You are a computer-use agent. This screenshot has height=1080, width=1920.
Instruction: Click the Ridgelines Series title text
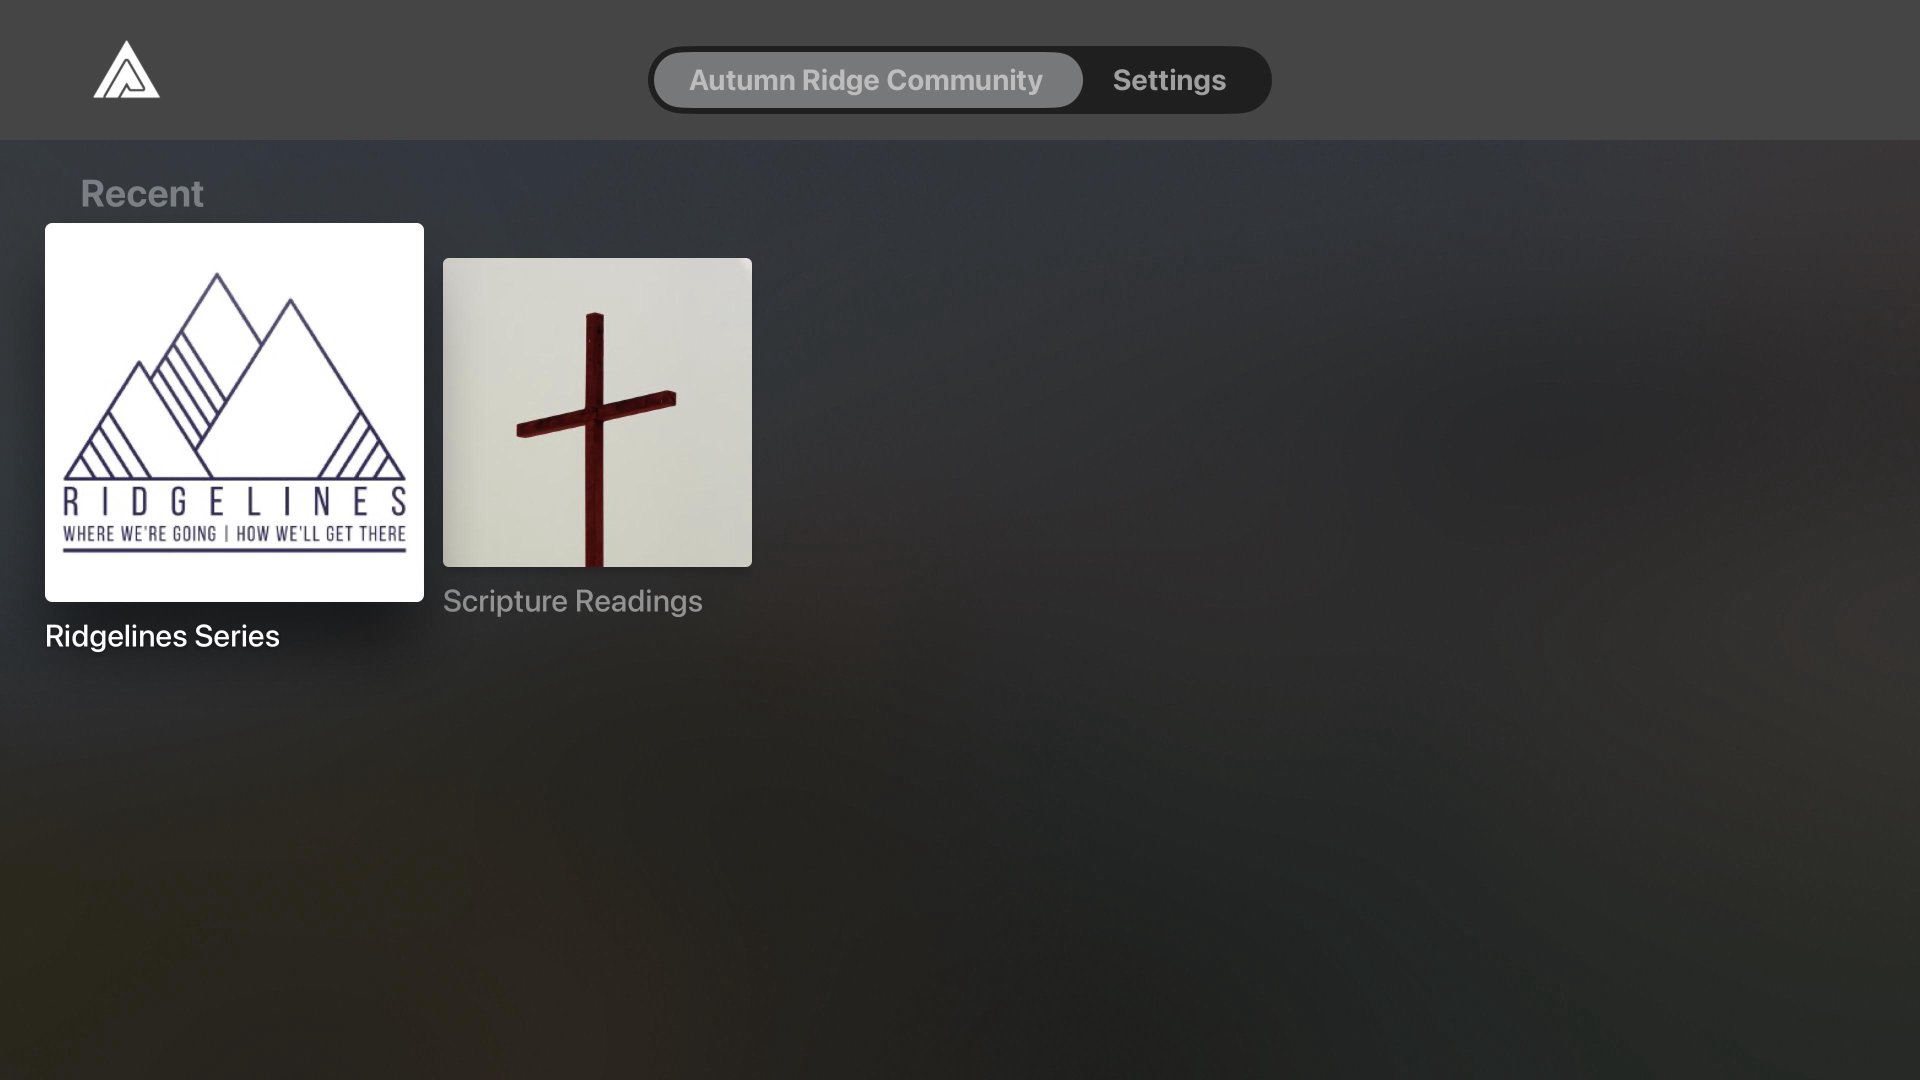point(162,636)
